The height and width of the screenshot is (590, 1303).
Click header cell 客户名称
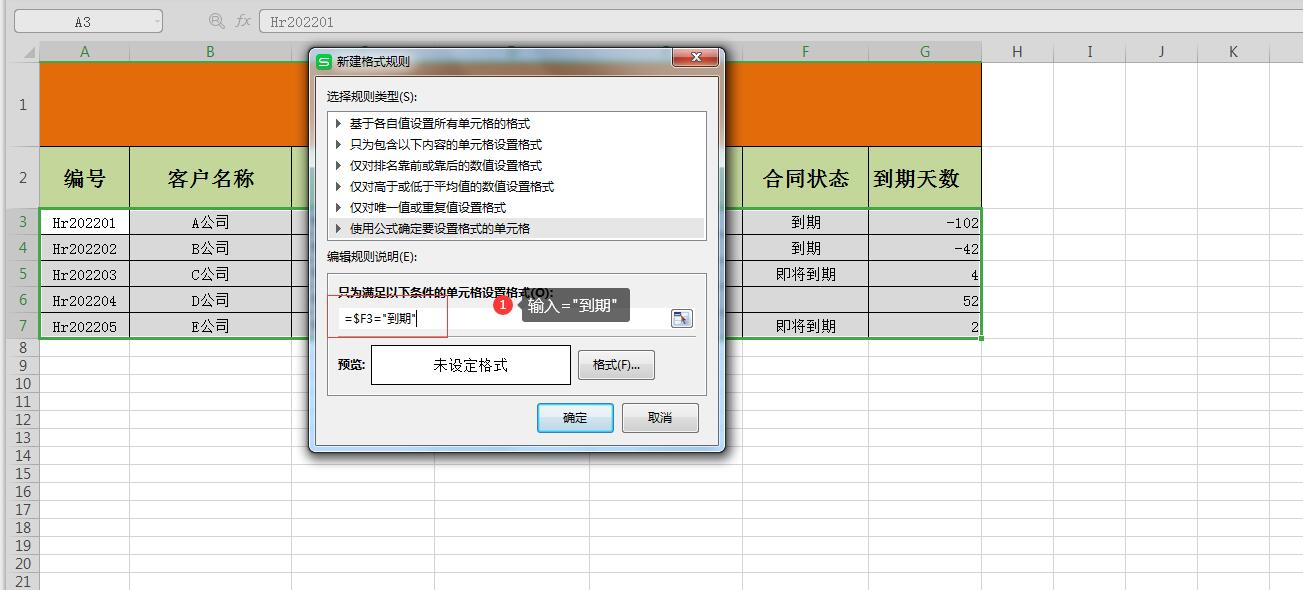(x=210, y=178)
